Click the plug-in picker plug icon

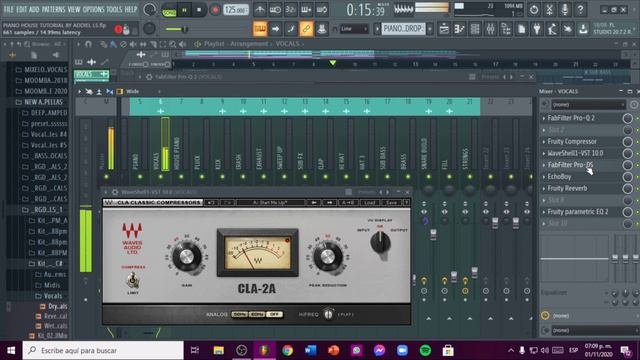[x=537, y=29]
